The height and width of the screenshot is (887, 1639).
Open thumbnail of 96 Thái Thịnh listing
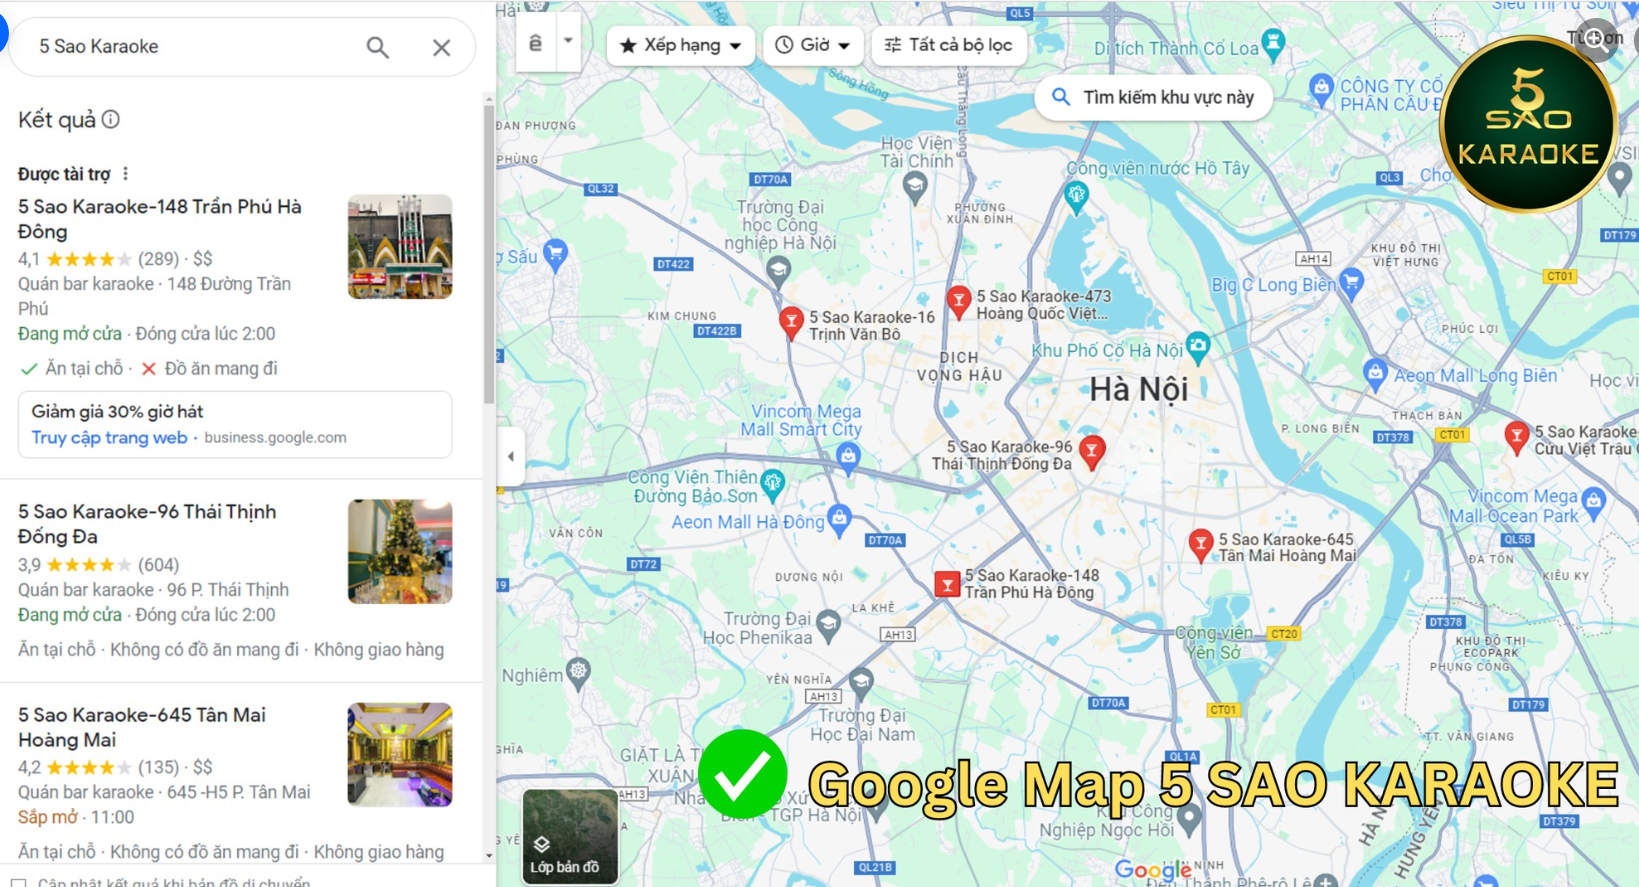(x=400, y=551)
